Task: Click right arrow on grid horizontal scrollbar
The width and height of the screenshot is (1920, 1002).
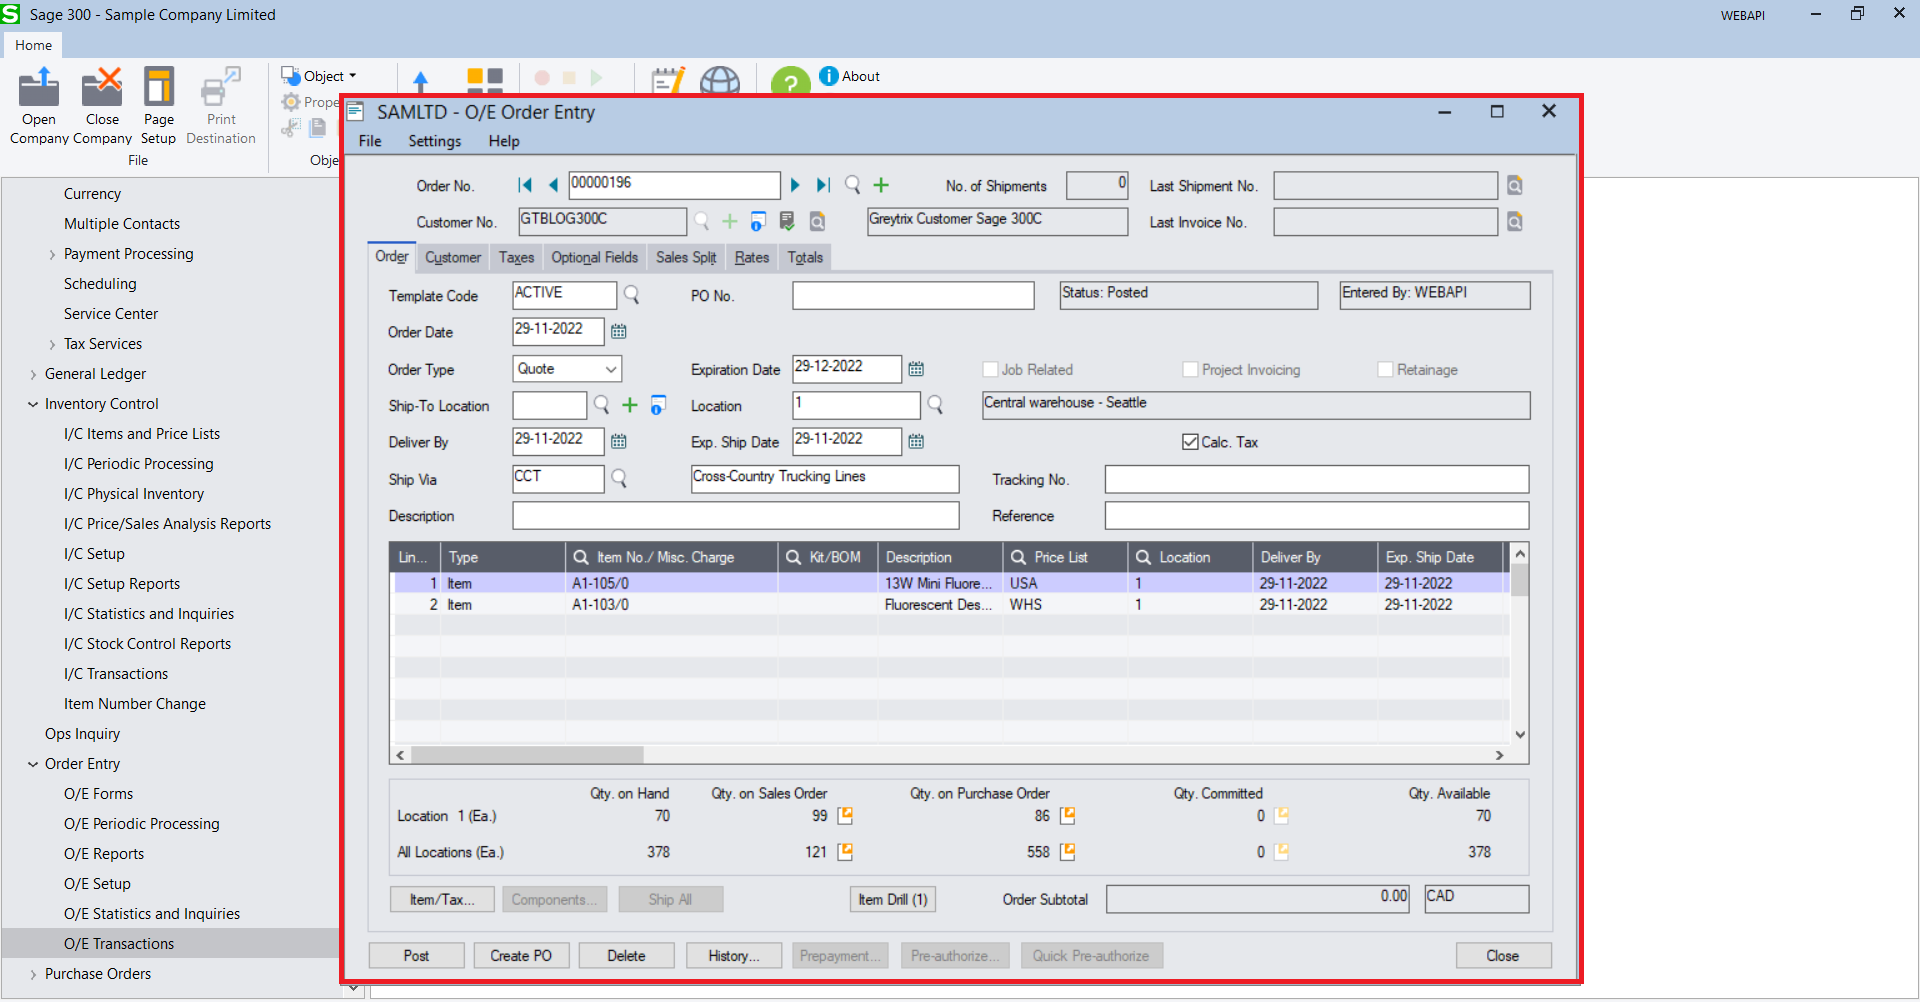Action: [x=1499, y=755]
